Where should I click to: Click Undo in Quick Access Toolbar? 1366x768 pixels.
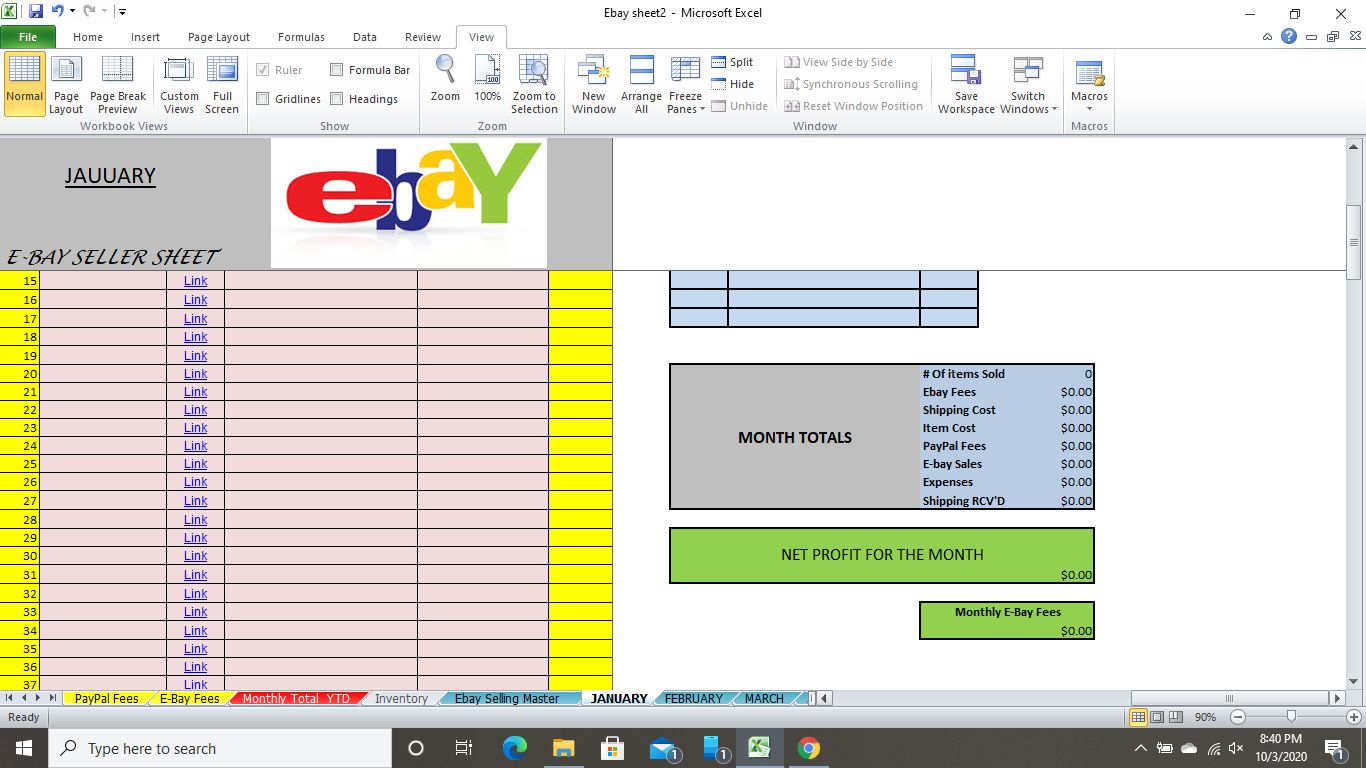point(58,12)
